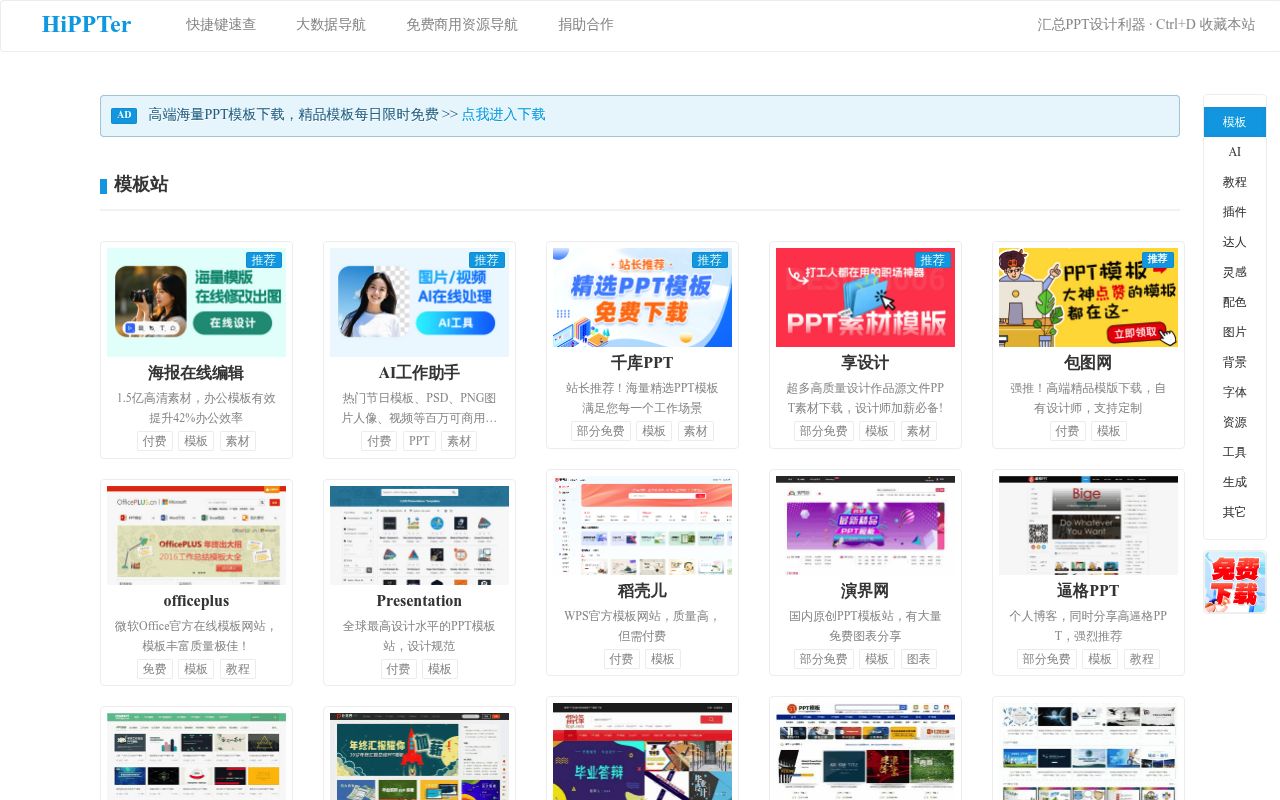Viewport: 1280px width, 800px height.
Task: Click the 模板 tag under 包图网
Action: [1108, 431]
